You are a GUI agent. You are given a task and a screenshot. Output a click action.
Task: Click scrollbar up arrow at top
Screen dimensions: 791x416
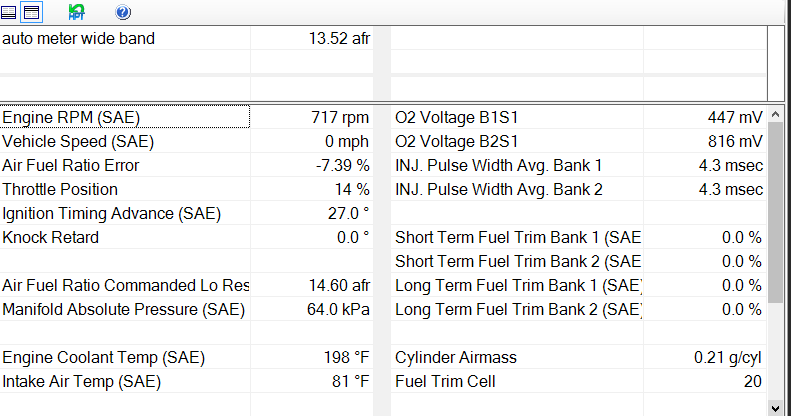[775, 113]
